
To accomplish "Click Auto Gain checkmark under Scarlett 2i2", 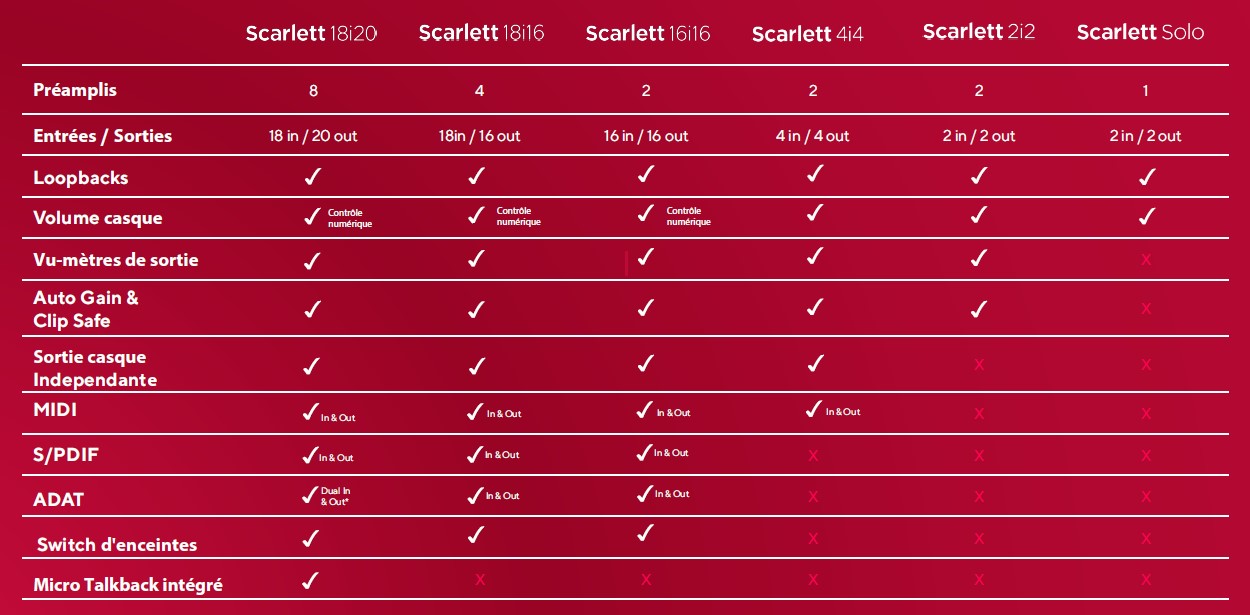I will click(979, 309).
